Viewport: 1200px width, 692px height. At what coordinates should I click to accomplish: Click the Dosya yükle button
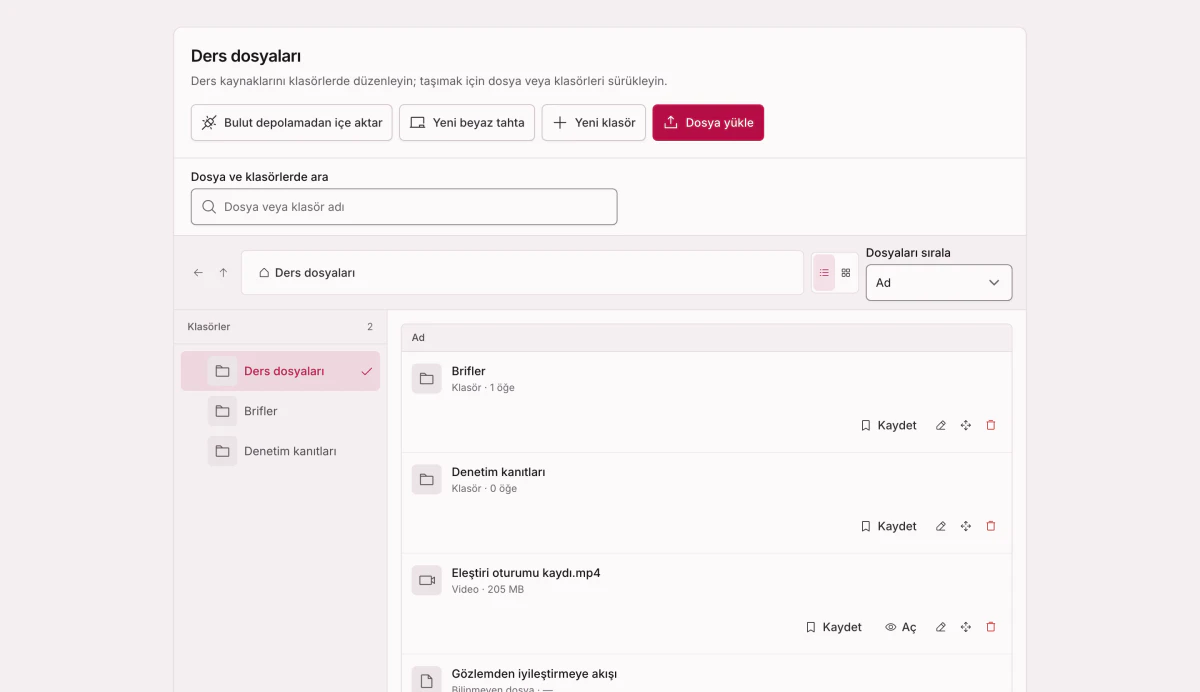click(708, 123)
